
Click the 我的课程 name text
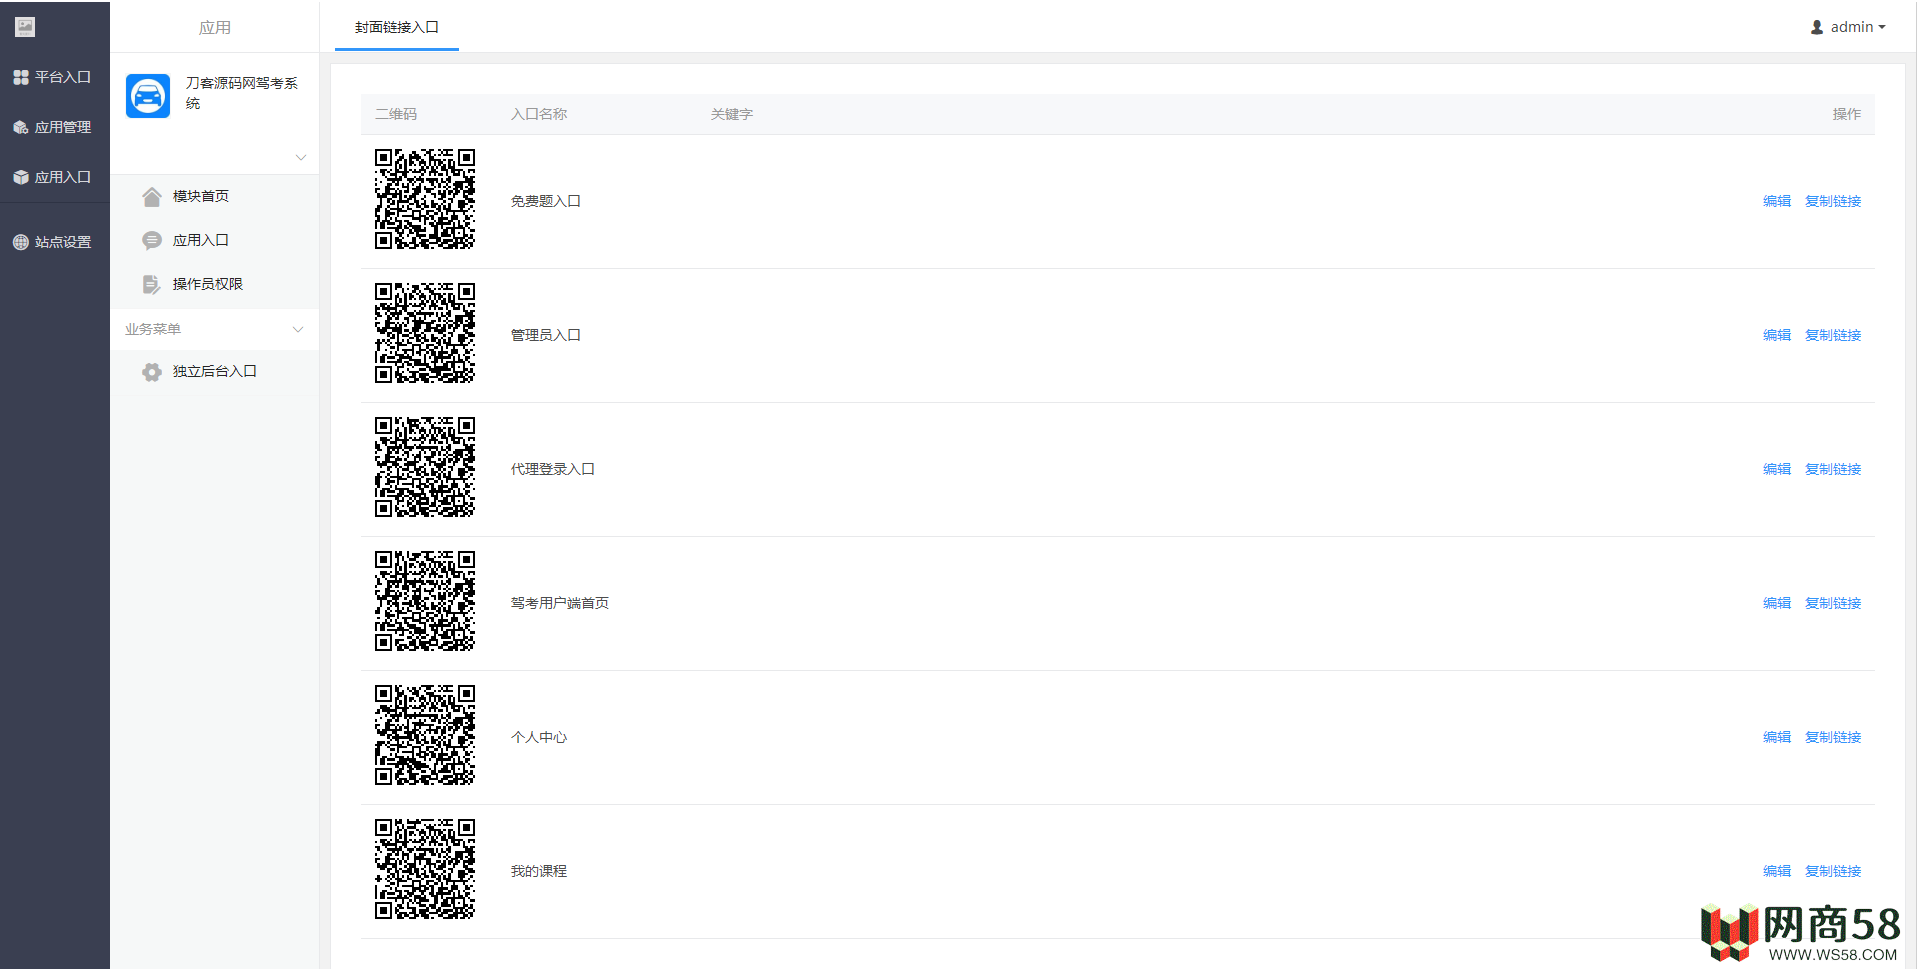[539, 871]
